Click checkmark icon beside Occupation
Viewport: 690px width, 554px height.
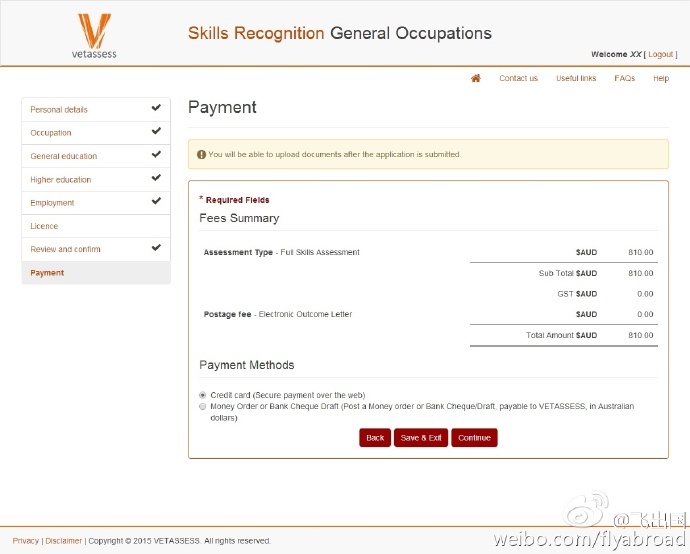(156, 131)
